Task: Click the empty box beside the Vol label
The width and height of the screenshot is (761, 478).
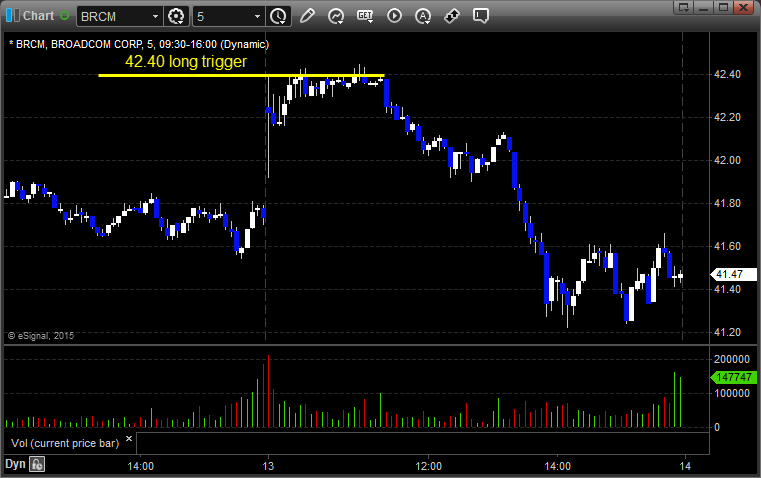Action: [423, 443]
